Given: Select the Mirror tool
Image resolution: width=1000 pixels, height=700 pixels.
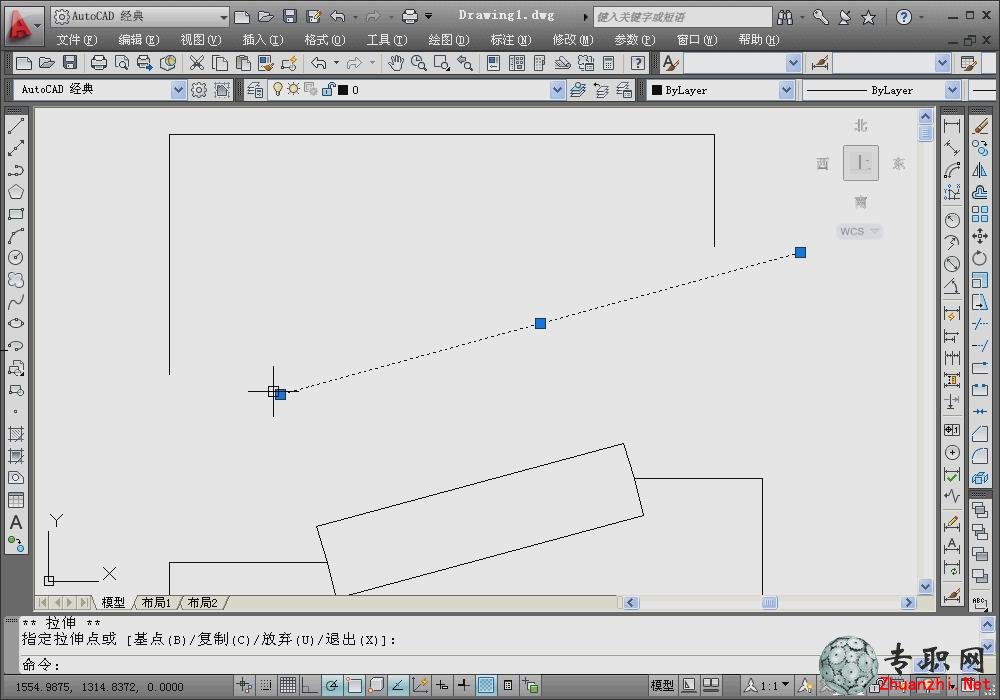Looking at the screenshot, I should 980,170.
